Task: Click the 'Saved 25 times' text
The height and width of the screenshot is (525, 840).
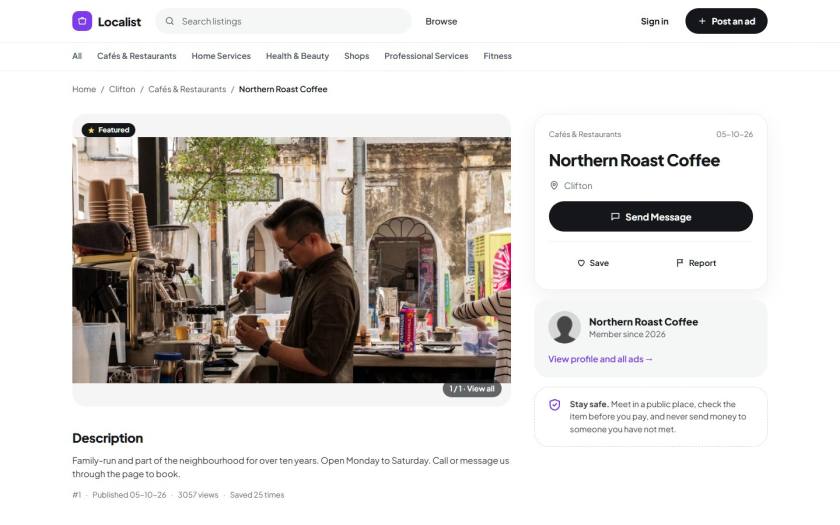Action: point(257,495)
